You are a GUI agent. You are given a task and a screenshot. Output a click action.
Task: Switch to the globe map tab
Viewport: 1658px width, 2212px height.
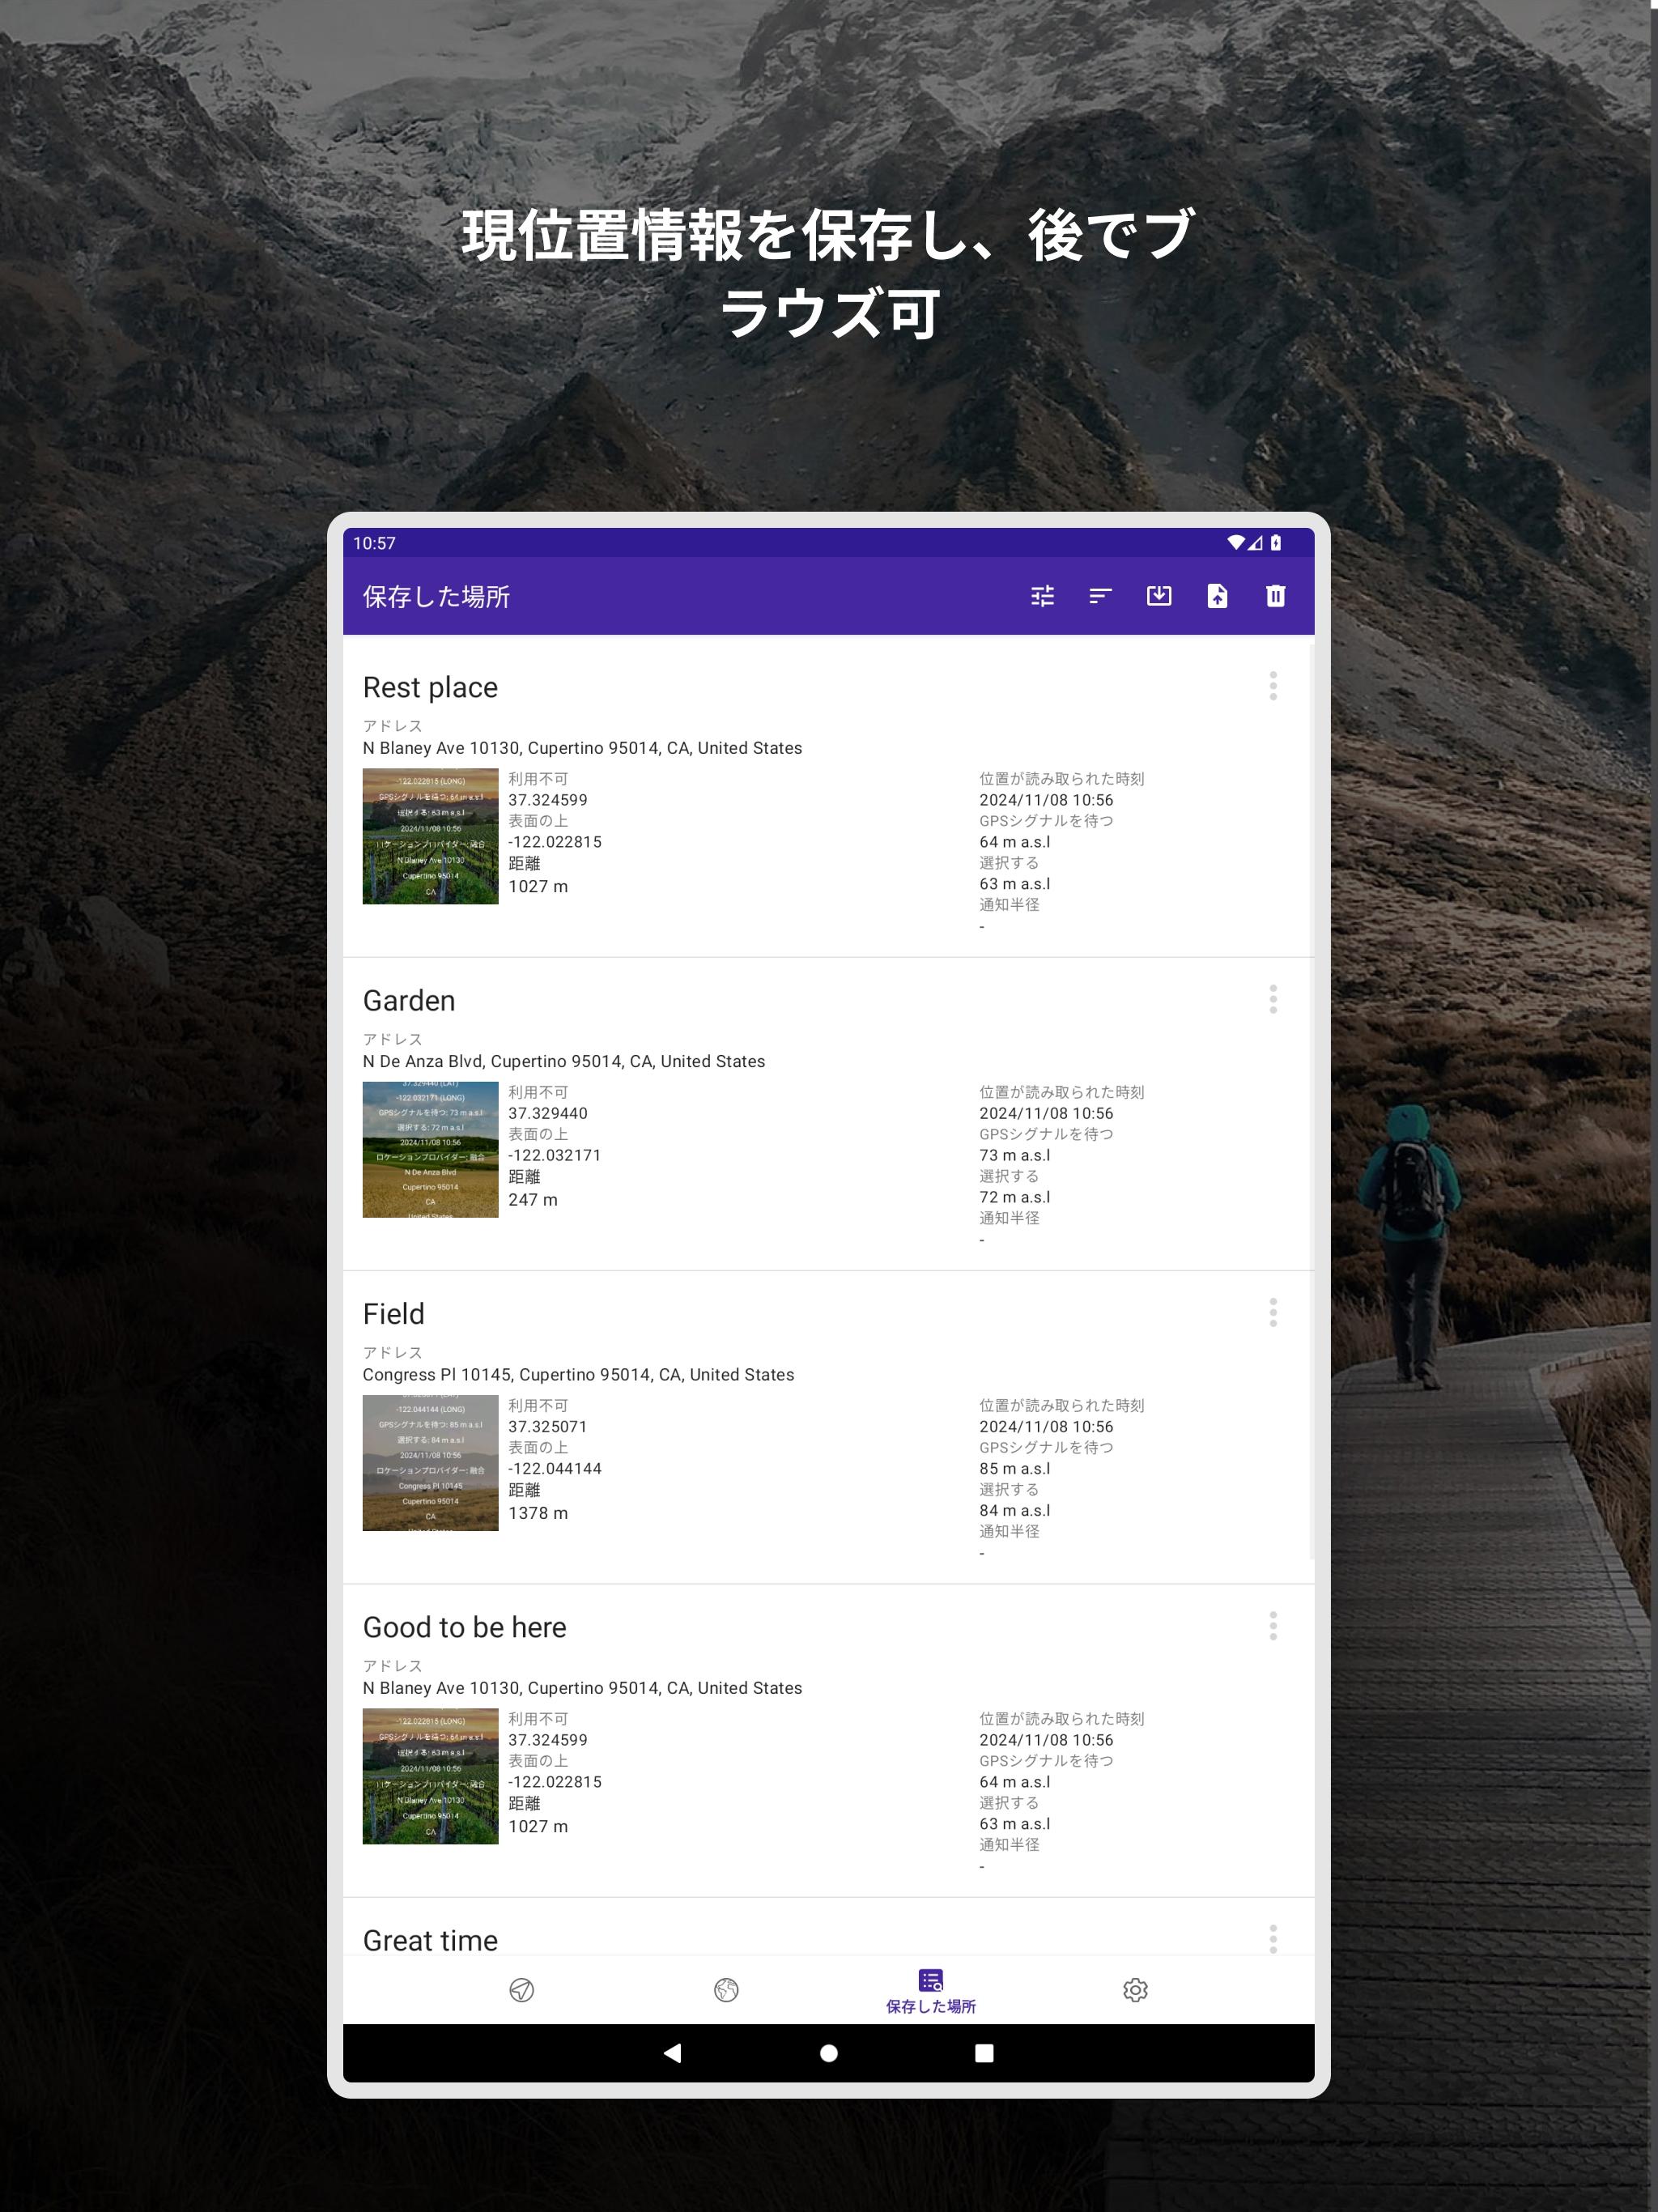tap(726, 1990)
